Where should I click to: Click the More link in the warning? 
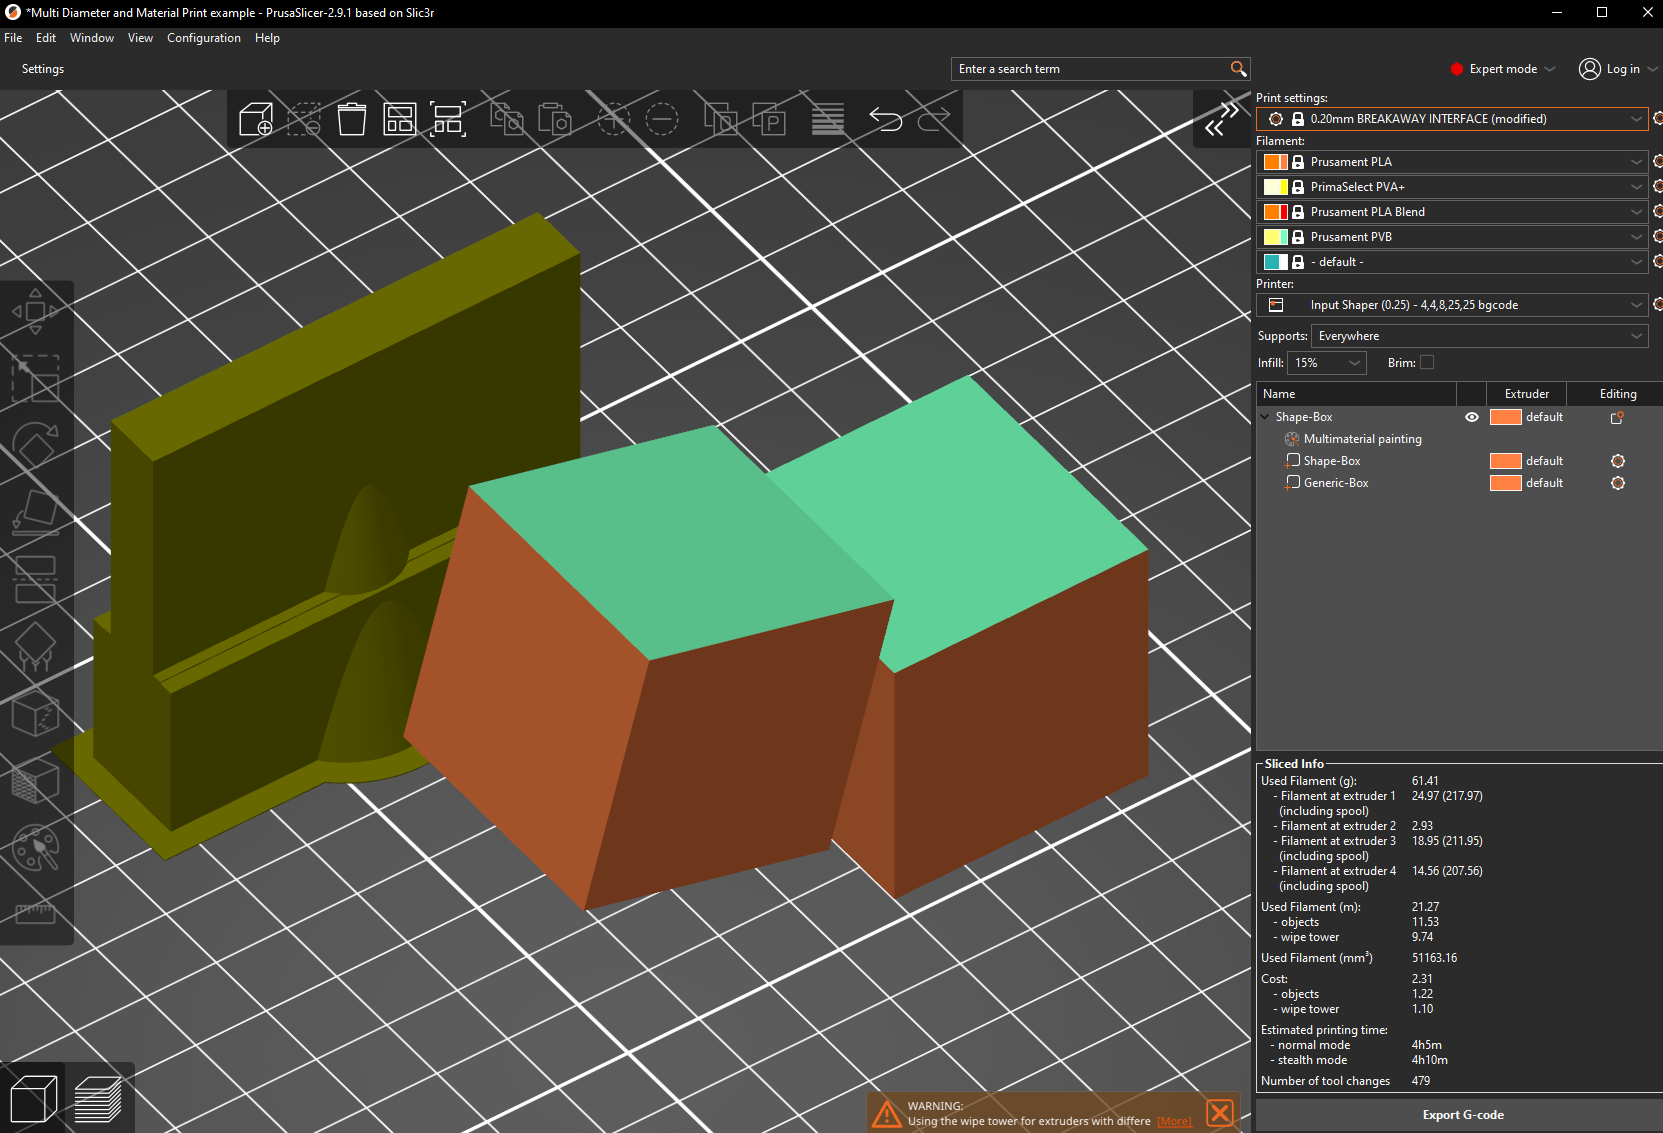pos(1174,1122)
